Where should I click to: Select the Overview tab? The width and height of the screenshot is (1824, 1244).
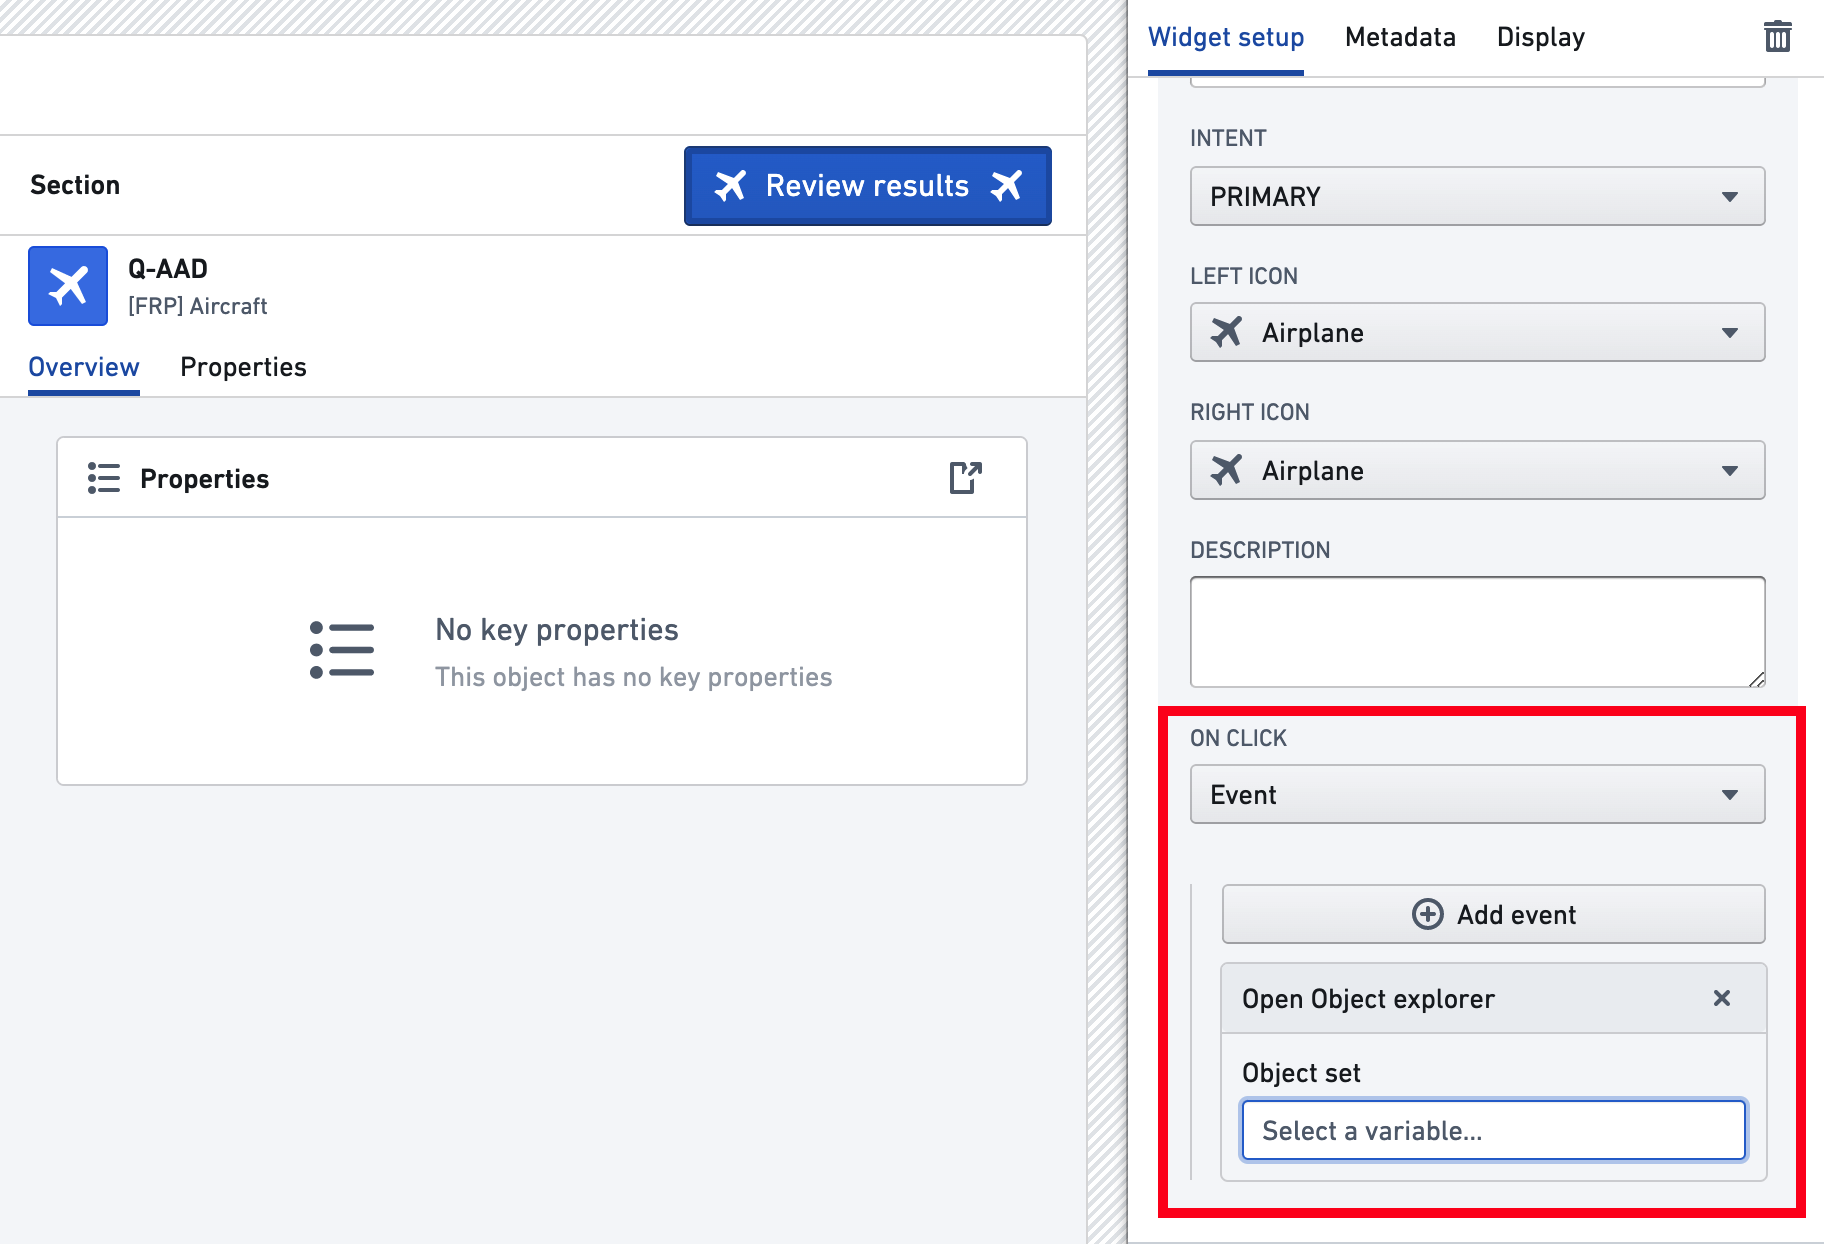pyautogui.click(x=84, y=367)
